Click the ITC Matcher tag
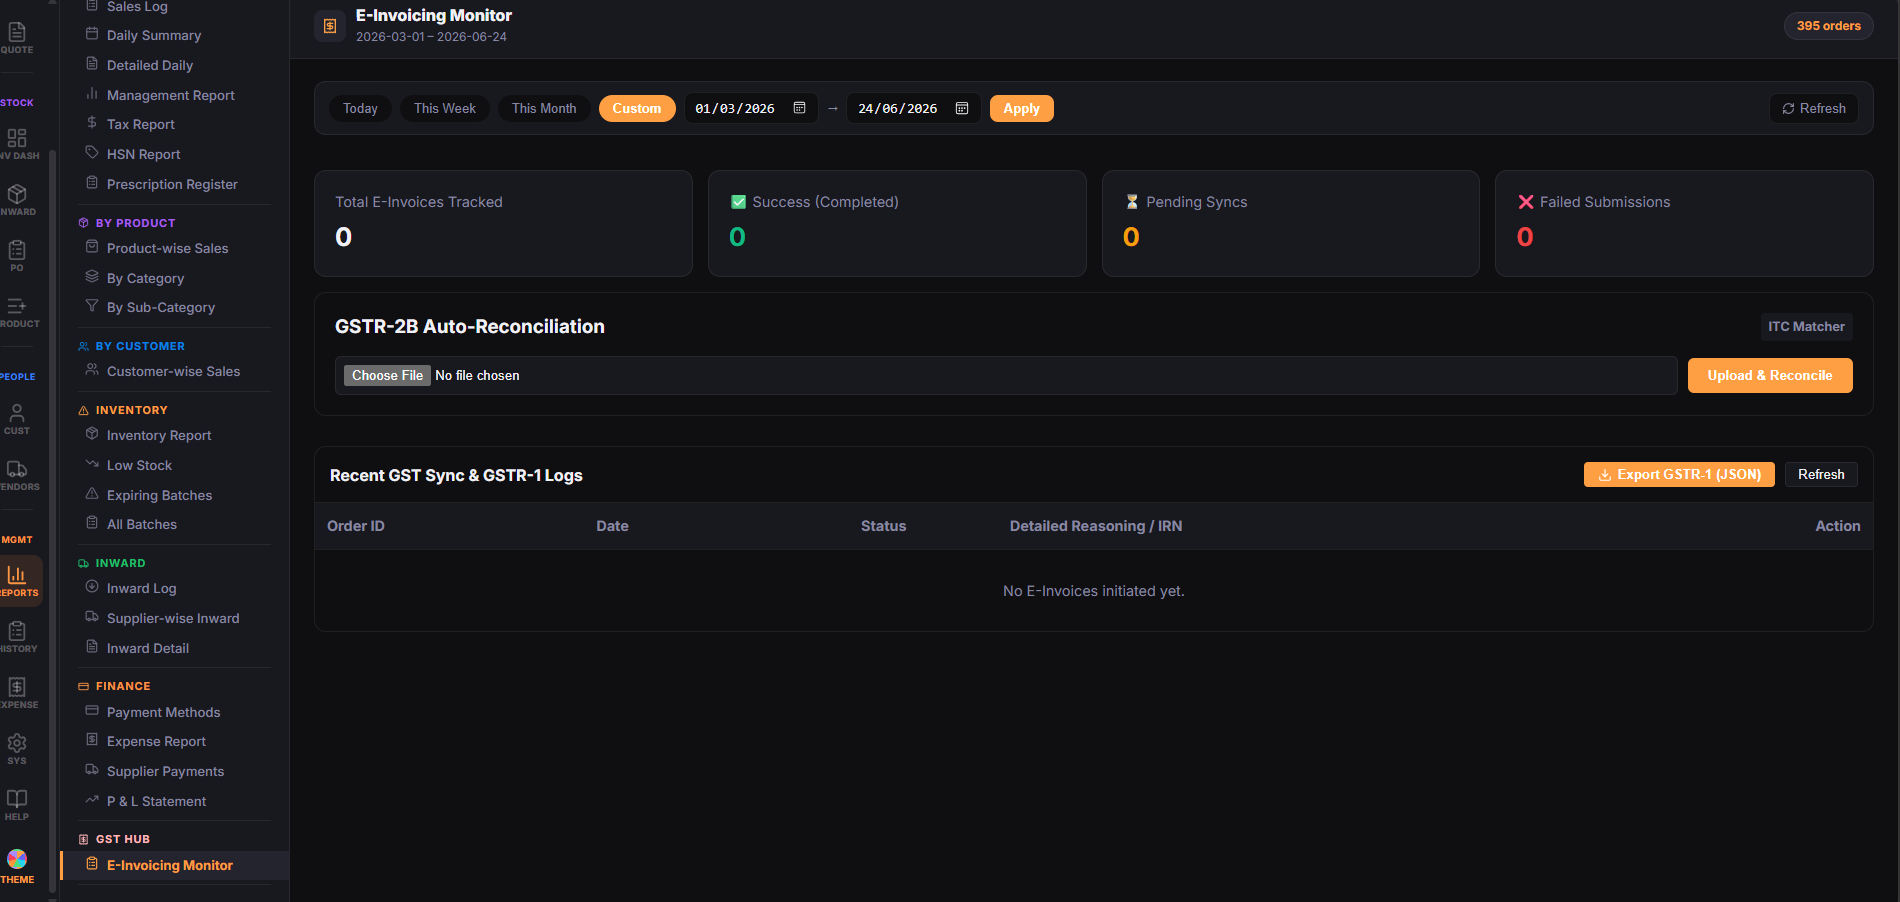Image resolution: width=1900 pixels, height=902 pixels. (1806, 327)
